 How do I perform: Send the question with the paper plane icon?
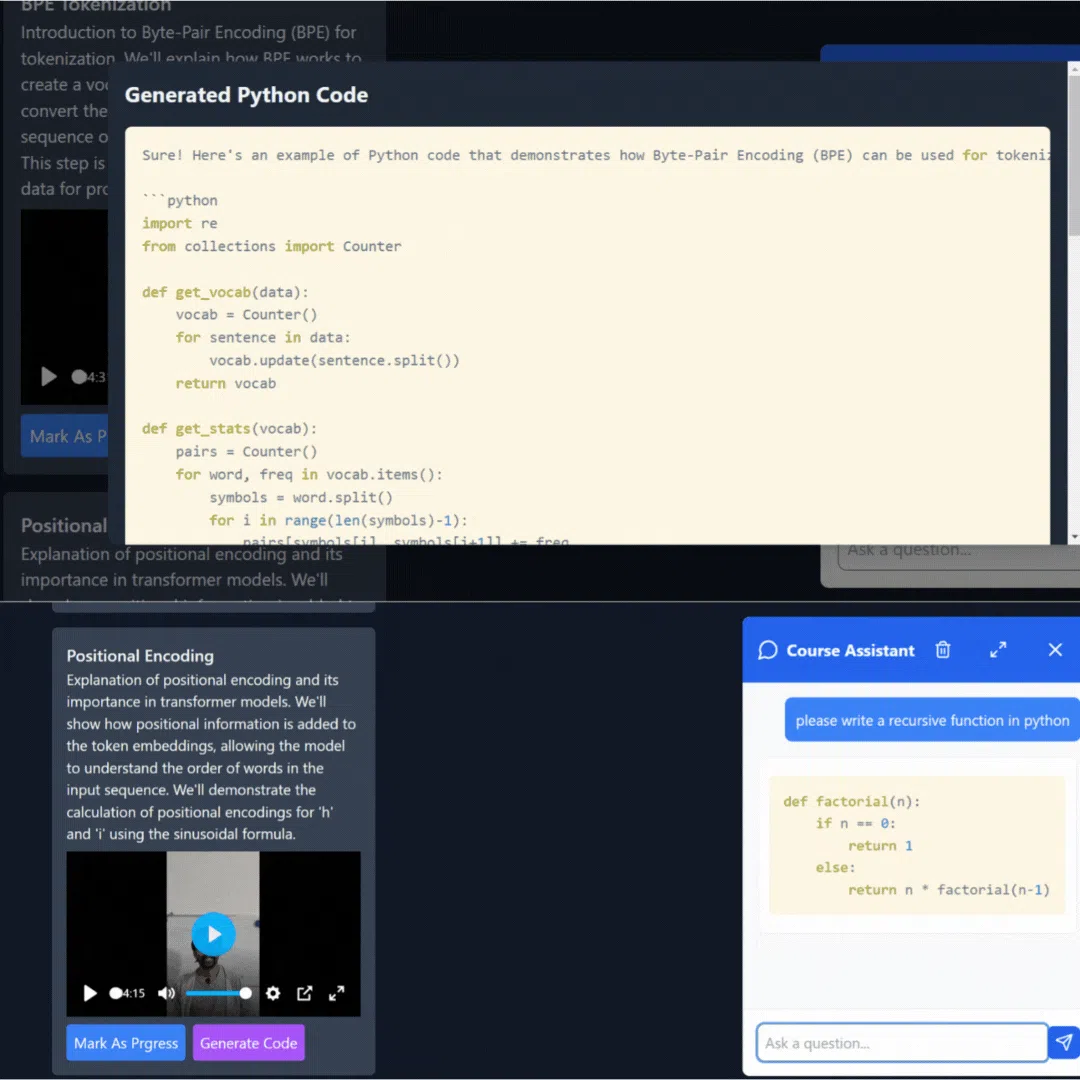(1063, 1042)
